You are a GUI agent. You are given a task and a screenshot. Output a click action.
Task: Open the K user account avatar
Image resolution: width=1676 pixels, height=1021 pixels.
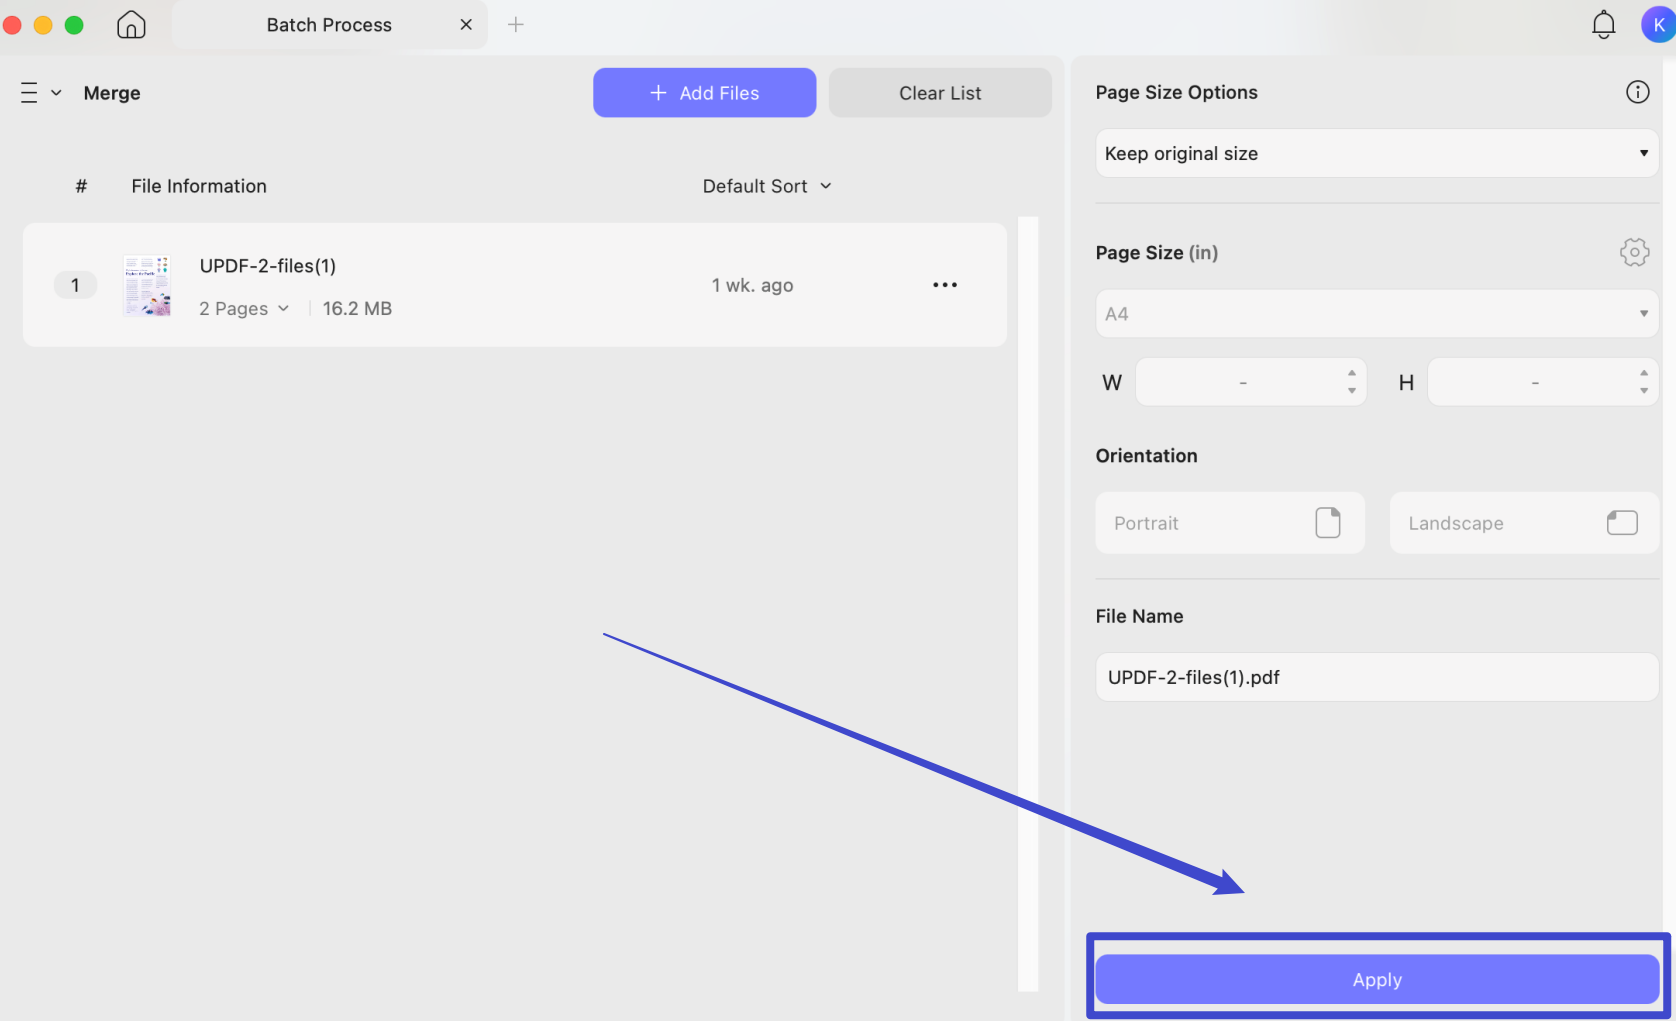[x=1658, y=25]
